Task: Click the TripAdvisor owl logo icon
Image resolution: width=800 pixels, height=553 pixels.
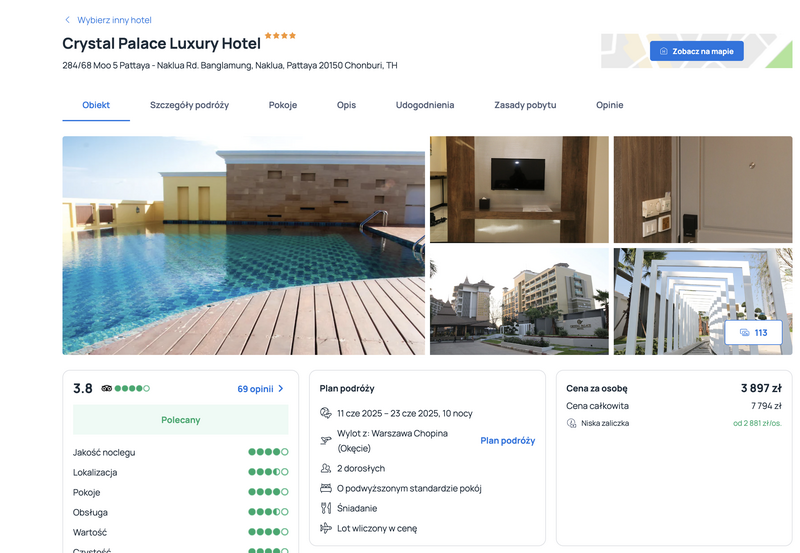Action: point(106,388)
